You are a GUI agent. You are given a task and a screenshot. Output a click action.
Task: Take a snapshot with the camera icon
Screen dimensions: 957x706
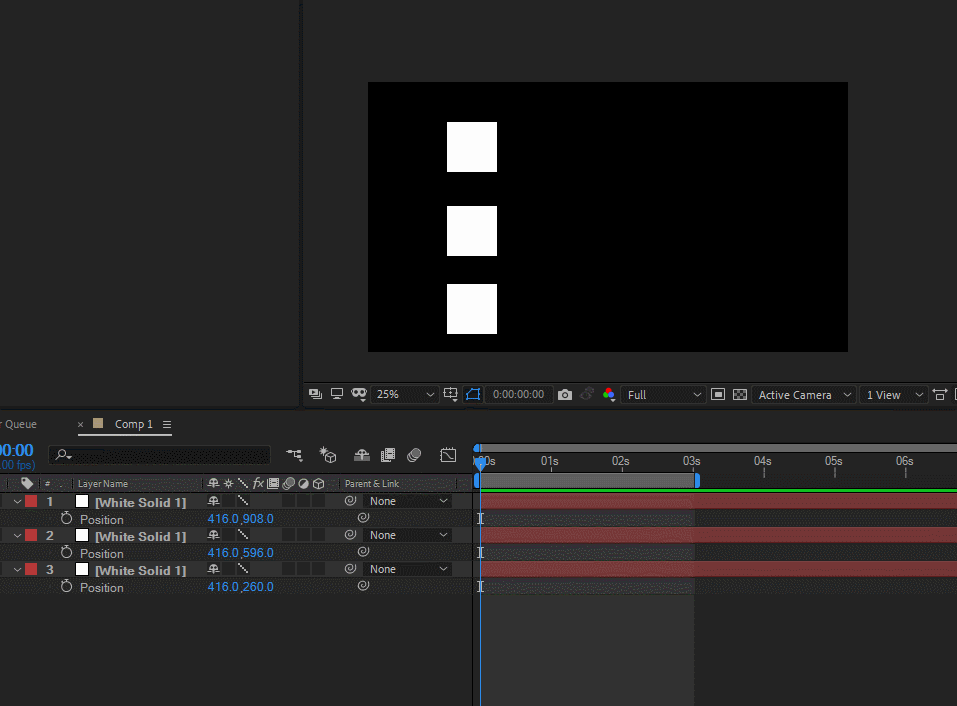tap(565, 395)
